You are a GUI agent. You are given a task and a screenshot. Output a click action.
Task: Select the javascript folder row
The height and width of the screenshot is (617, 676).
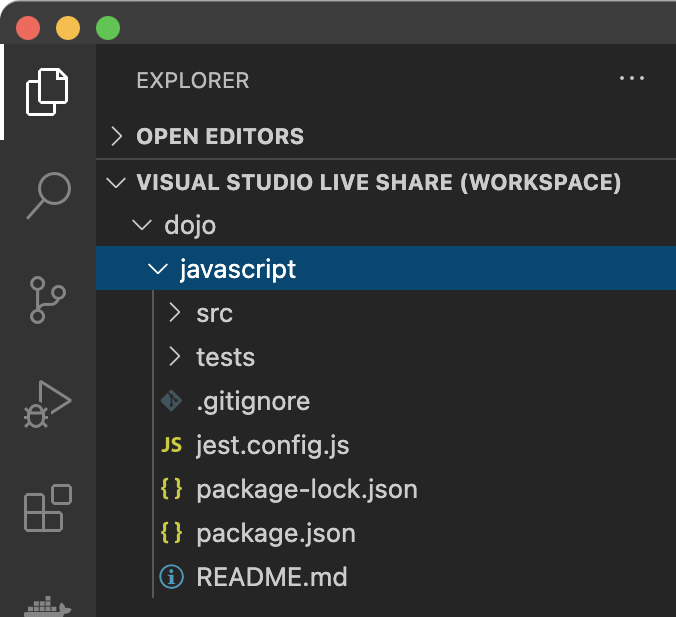pos(386,268)
